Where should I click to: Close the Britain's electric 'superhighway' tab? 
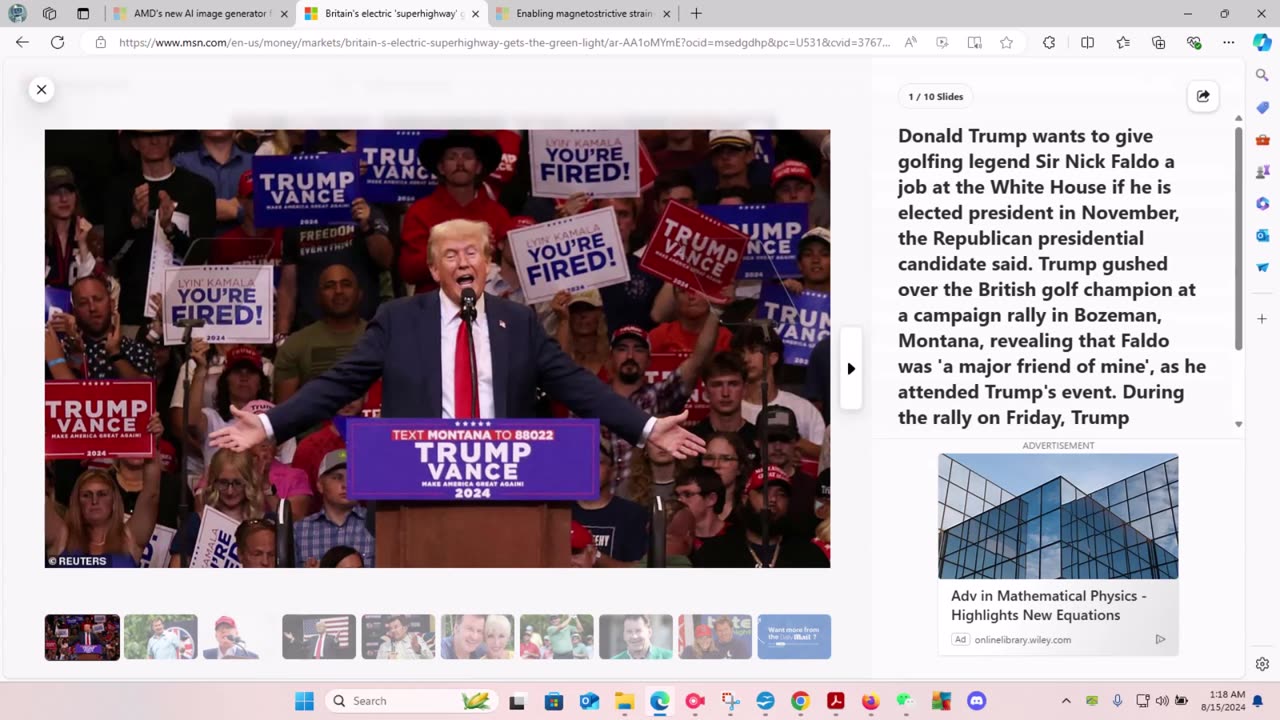[x=475, y=14]
